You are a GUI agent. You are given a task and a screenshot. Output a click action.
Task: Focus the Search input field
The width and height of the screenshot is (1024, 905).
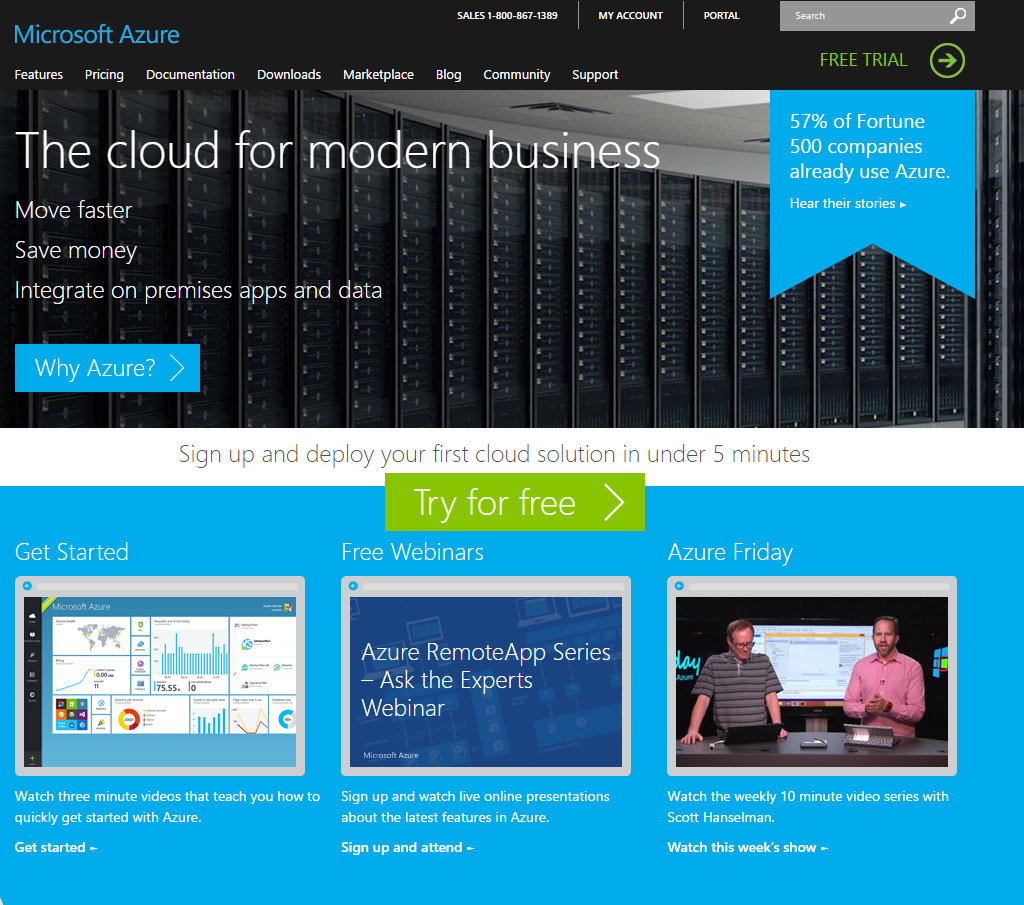pyautogui.click(x=876, y=16)
